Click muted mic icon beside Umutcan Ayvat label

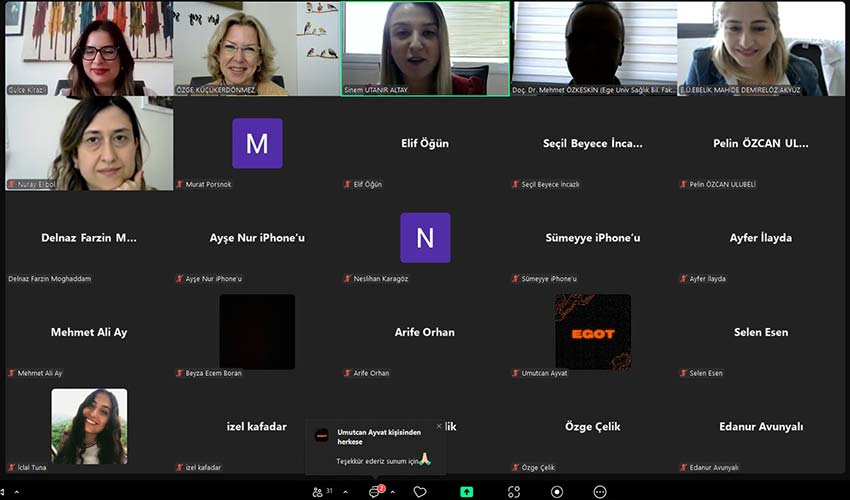tap(516, 373)
